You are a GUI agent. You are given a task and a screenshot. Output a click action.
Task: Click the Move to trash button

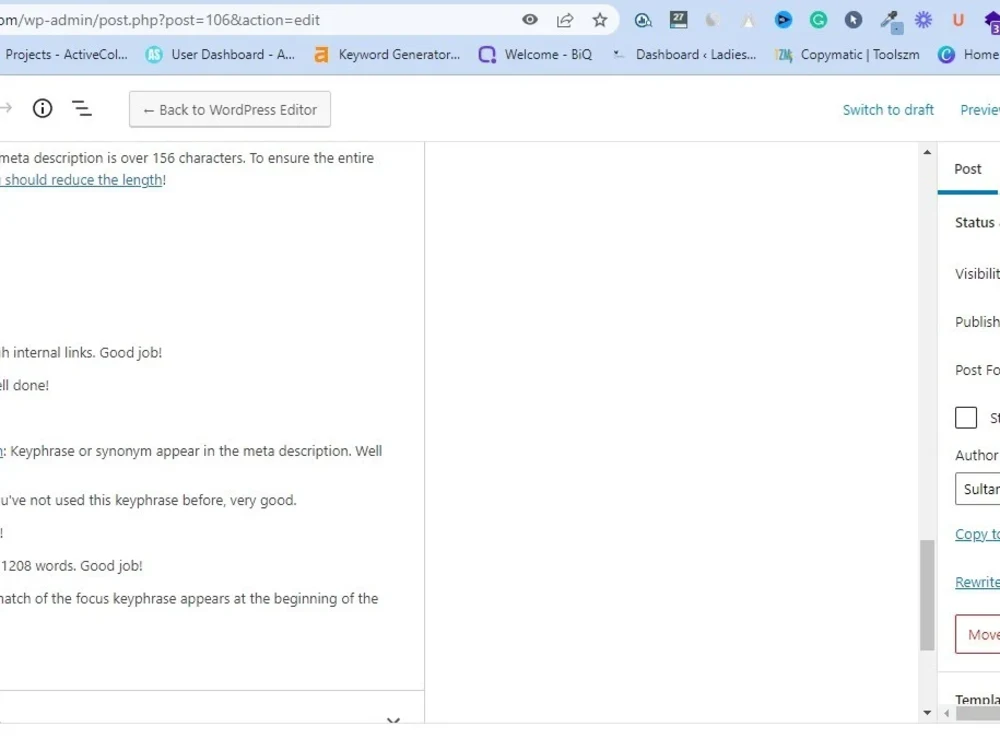coord(978,635)
